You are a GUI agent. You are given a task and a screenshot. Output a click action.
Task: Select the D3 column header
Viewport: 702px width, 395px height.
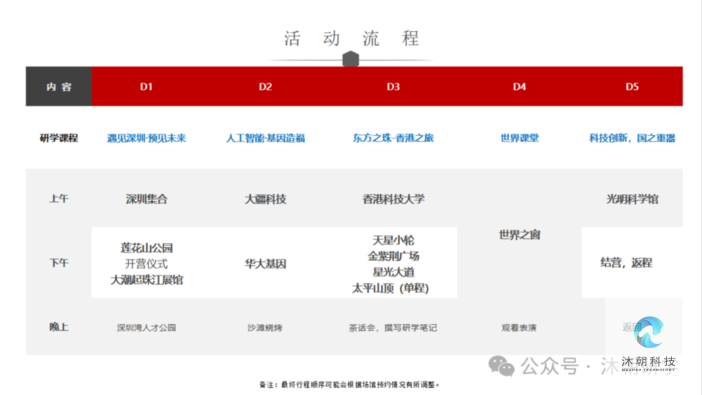pos(393,87)
